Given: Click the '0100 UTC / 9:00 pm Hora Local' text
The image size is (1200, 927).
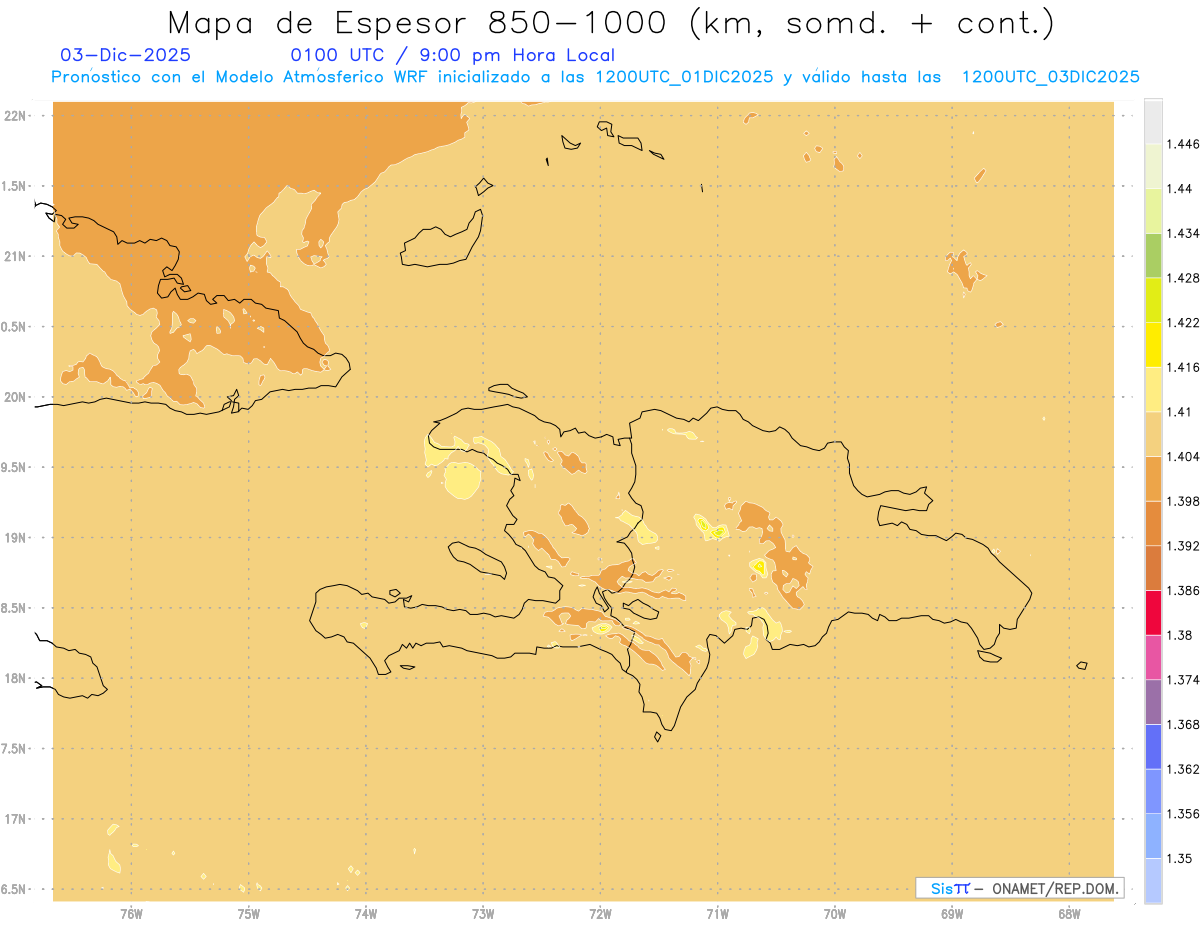Looking at the screenshot, I should pyautogui.click(x=453, y=55).
